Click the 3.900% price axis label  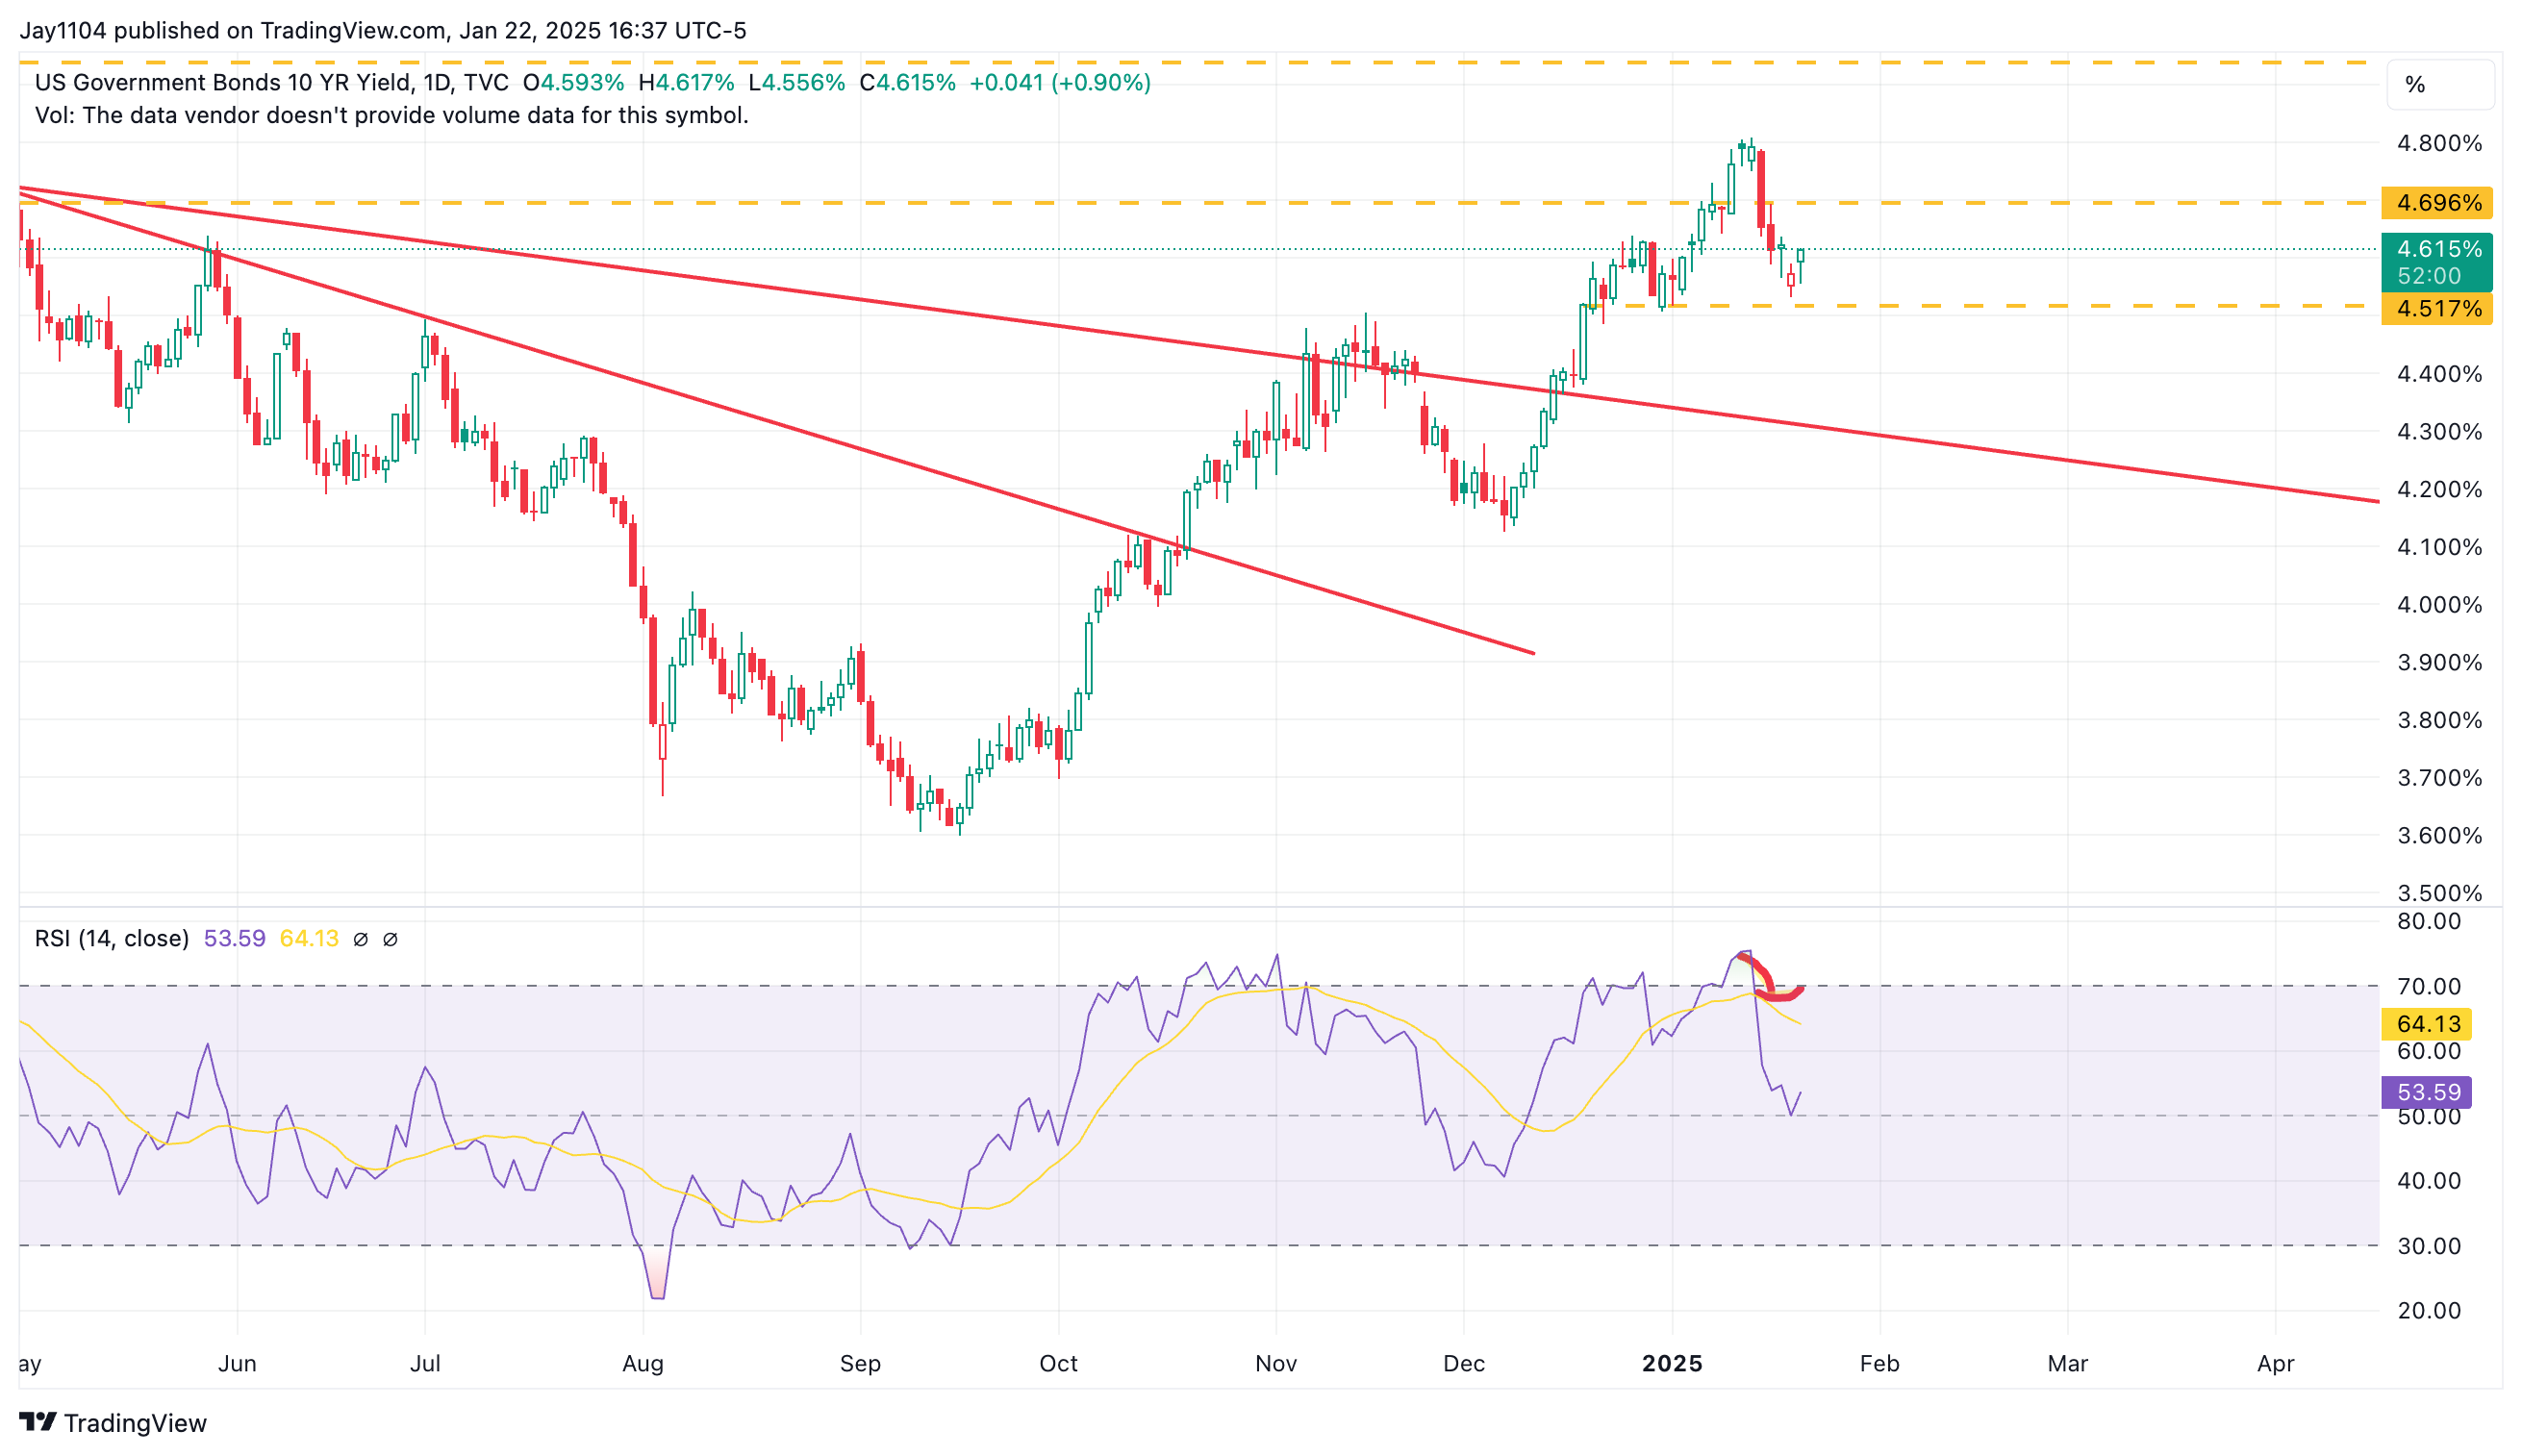[x=2439, y=662]
